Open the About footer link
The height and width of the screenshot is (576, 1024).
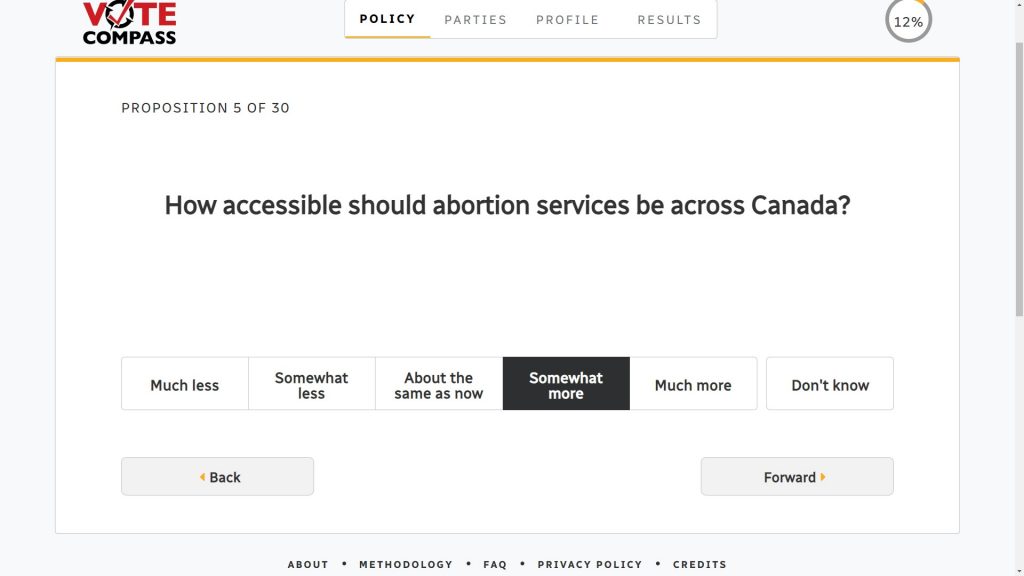(308, 564)
